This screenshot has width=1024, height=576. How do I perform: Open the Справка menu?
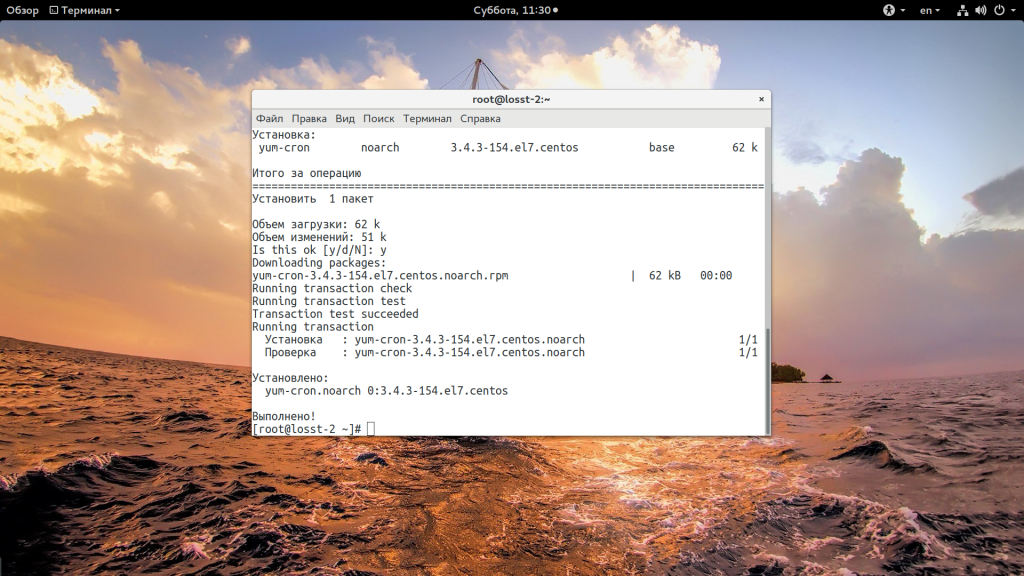click(x=480, y=118)
